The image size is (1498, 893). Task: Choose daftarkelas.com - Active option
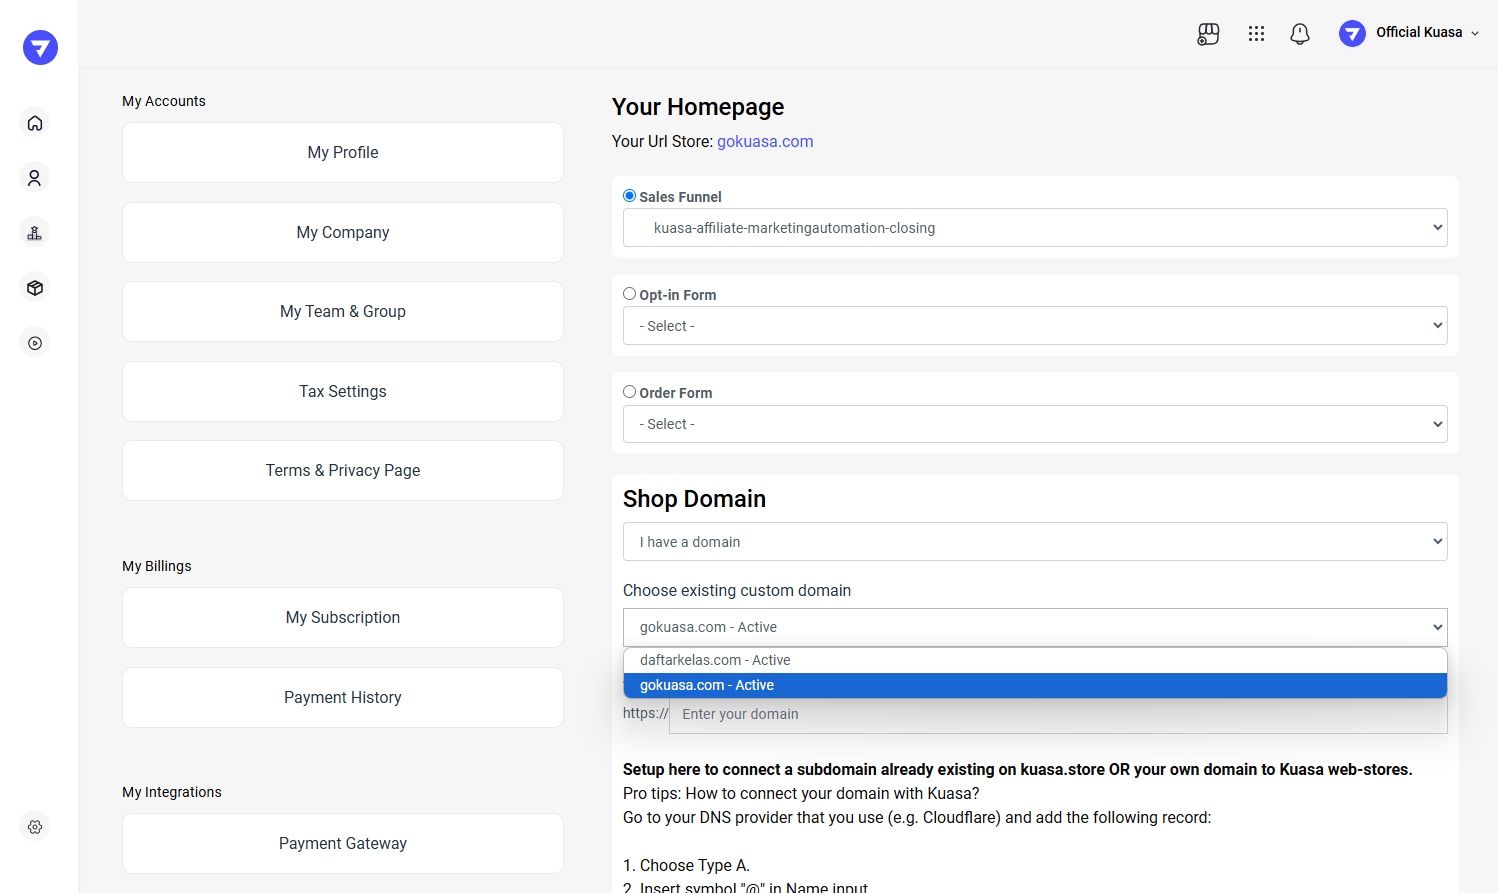pyautogui.click(x=715, y=660)
